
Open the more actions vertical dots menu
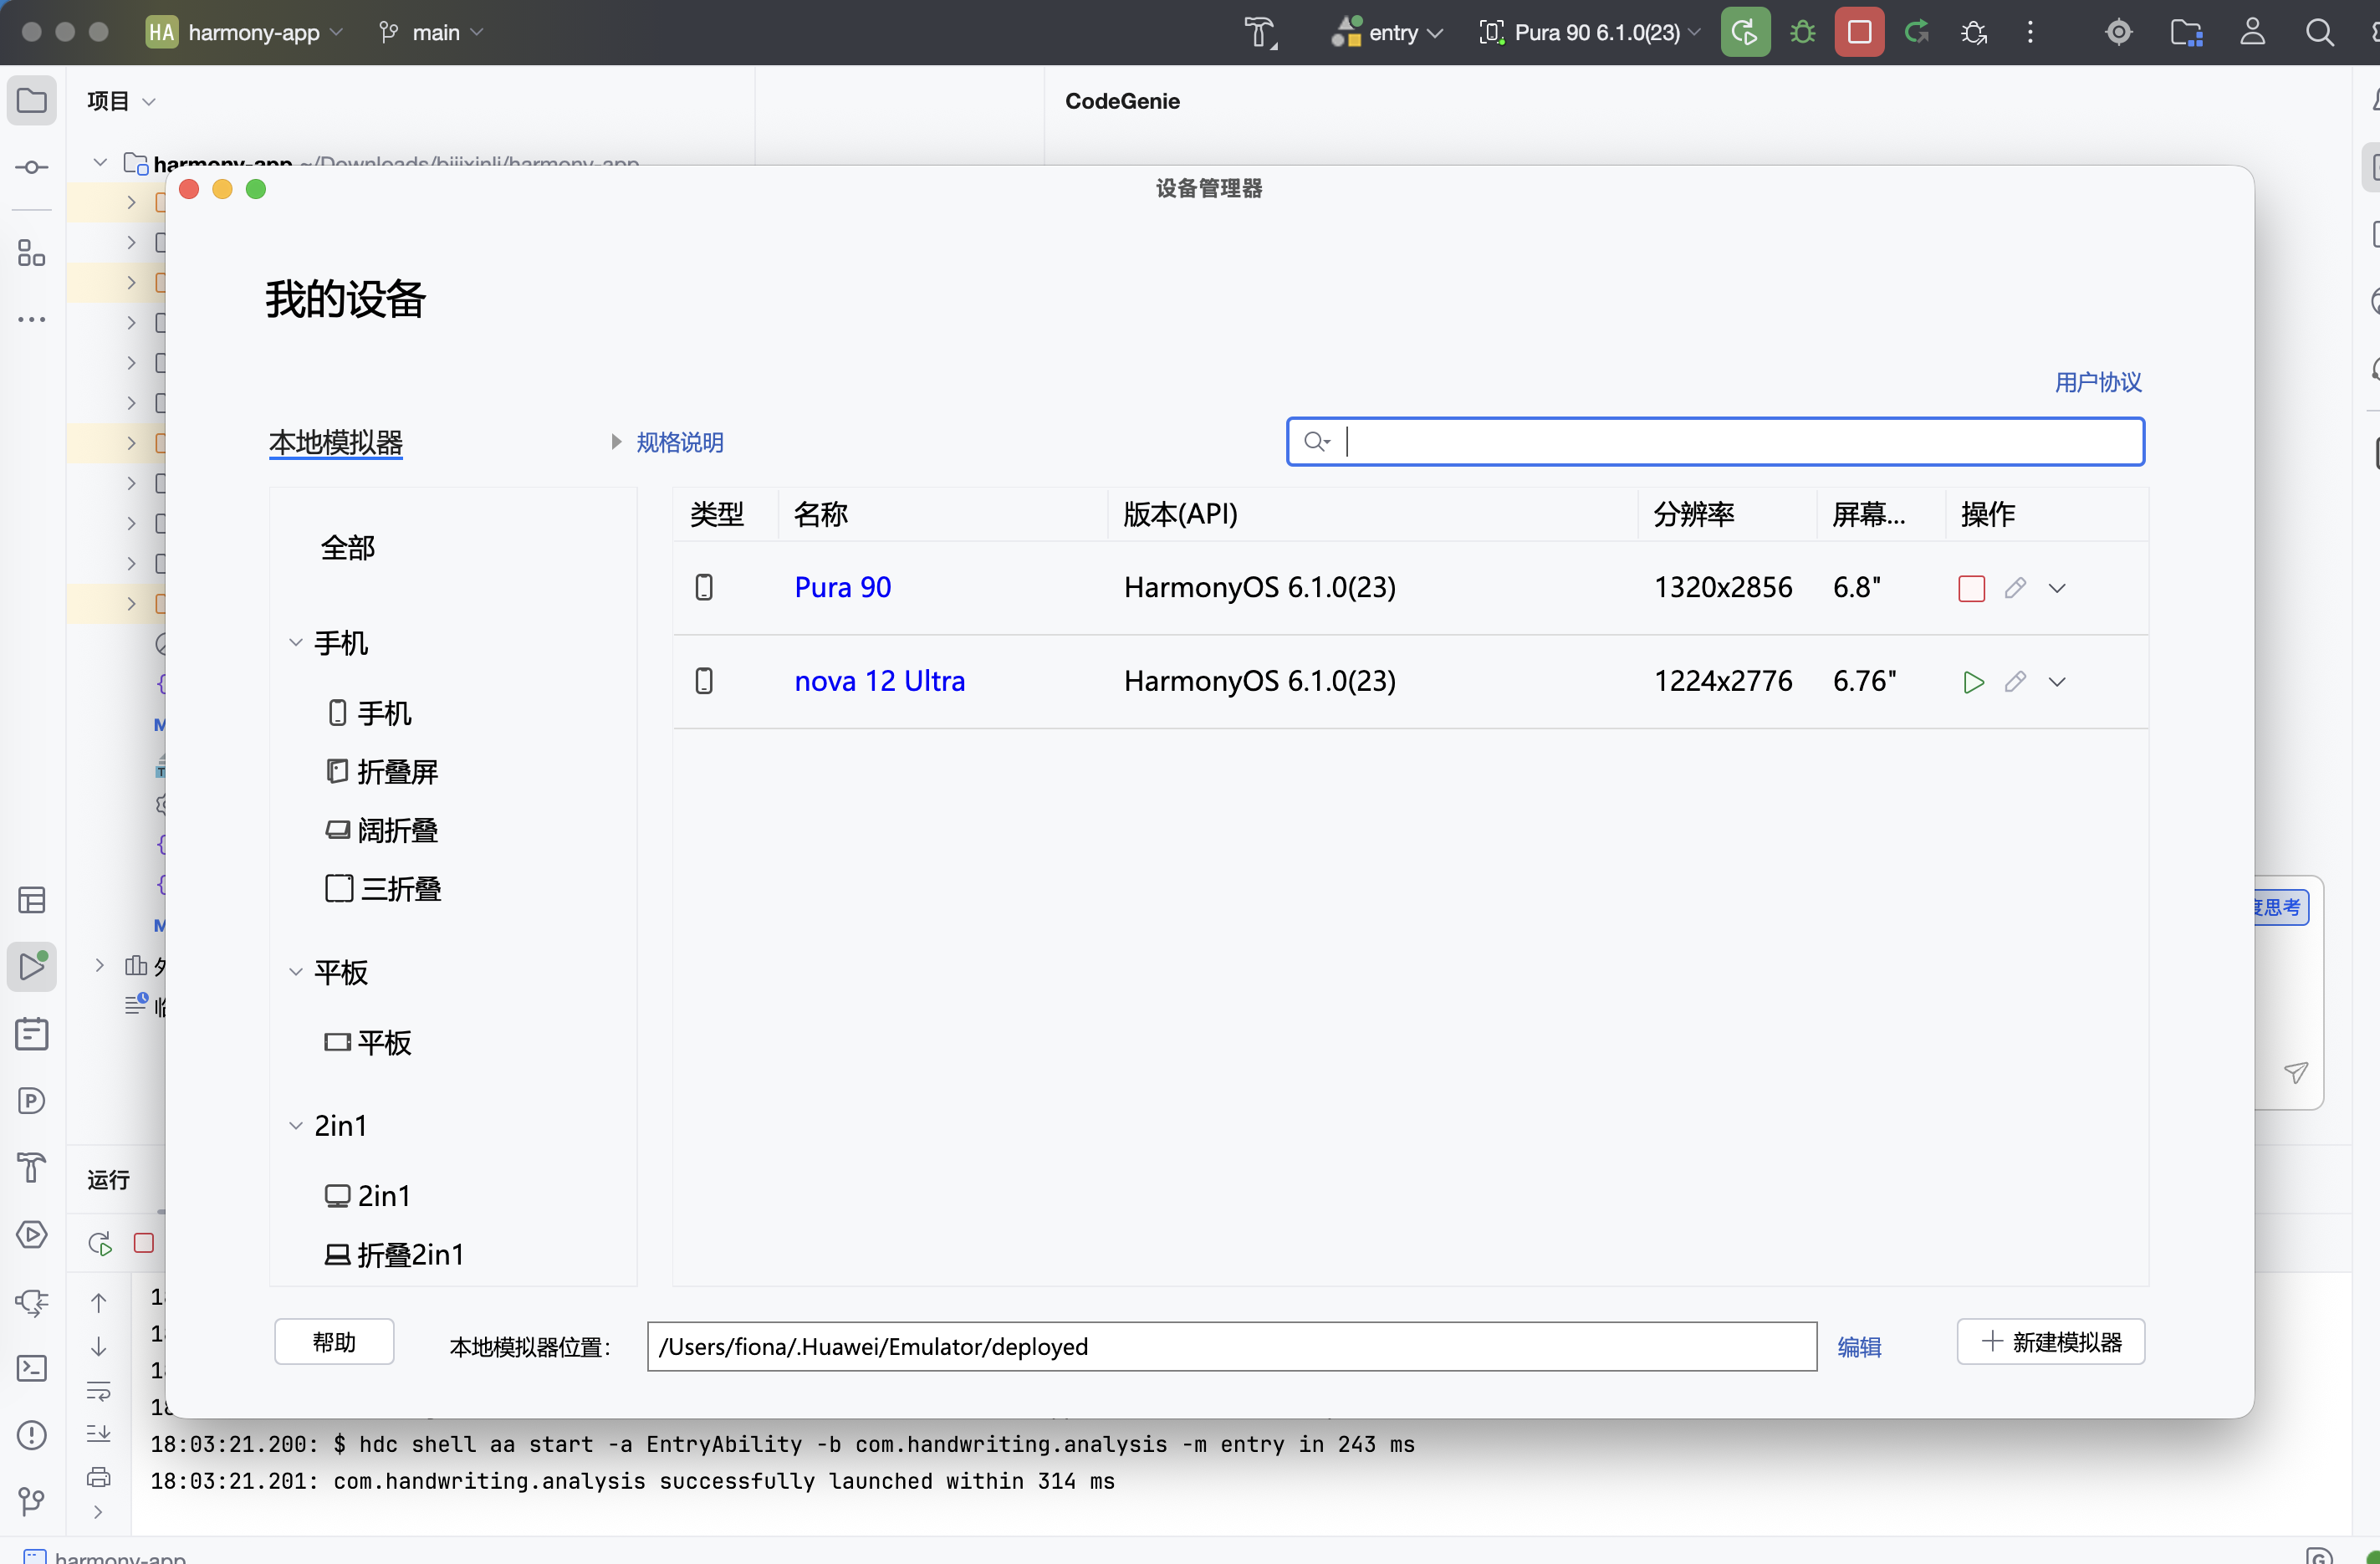[x=2029, y=32]
